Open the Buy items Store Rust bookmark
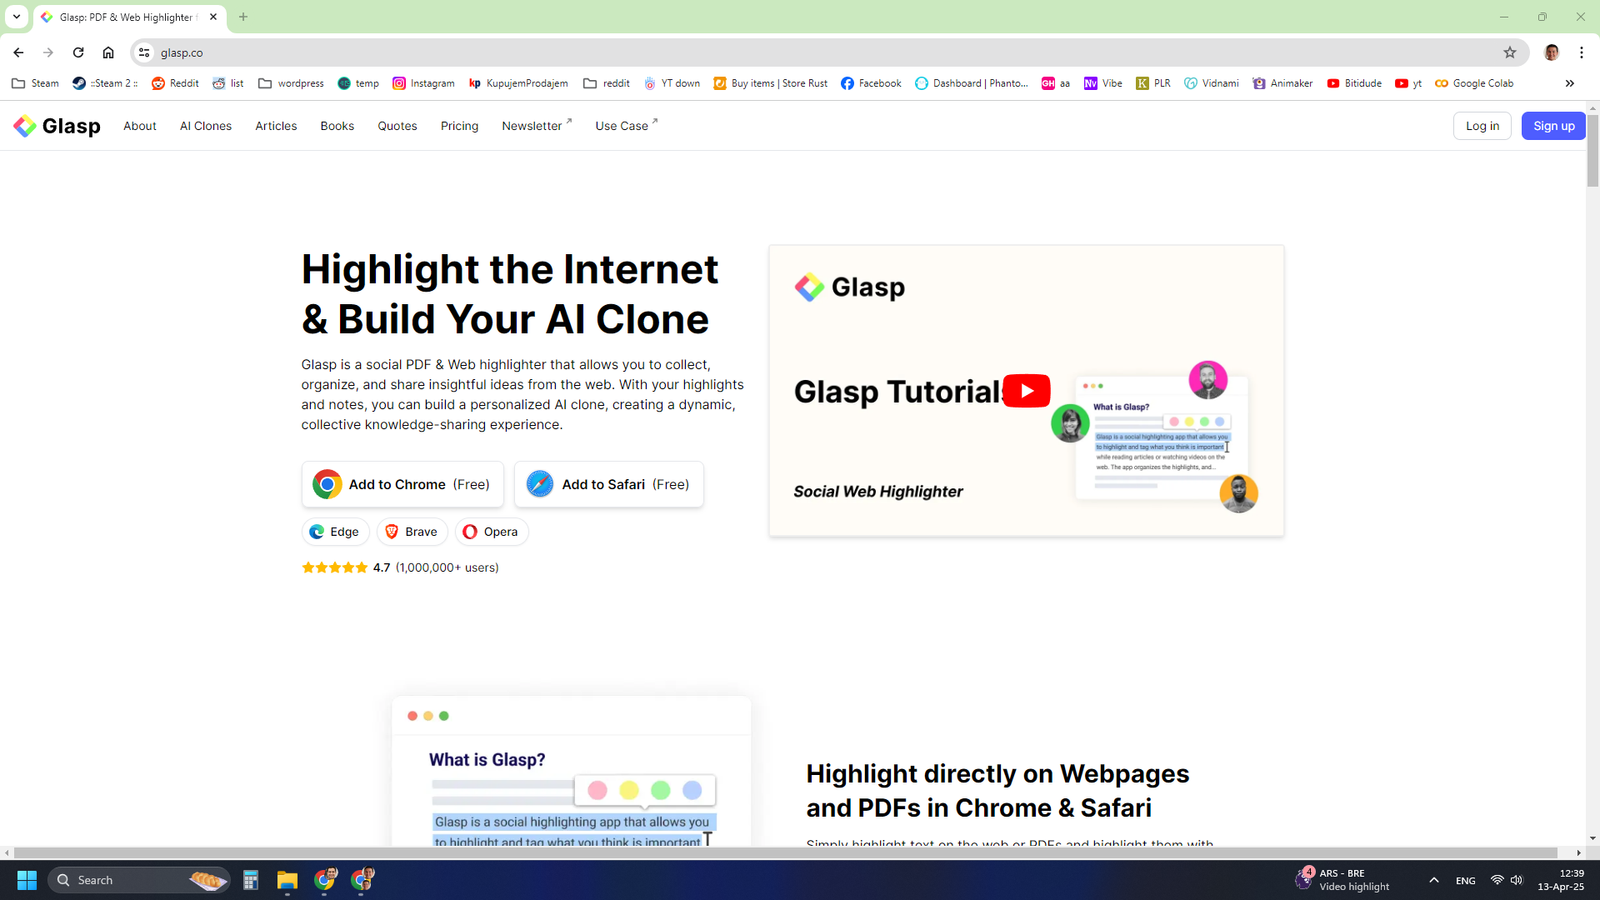1600x900 pixels. click(x=770, y=83)
